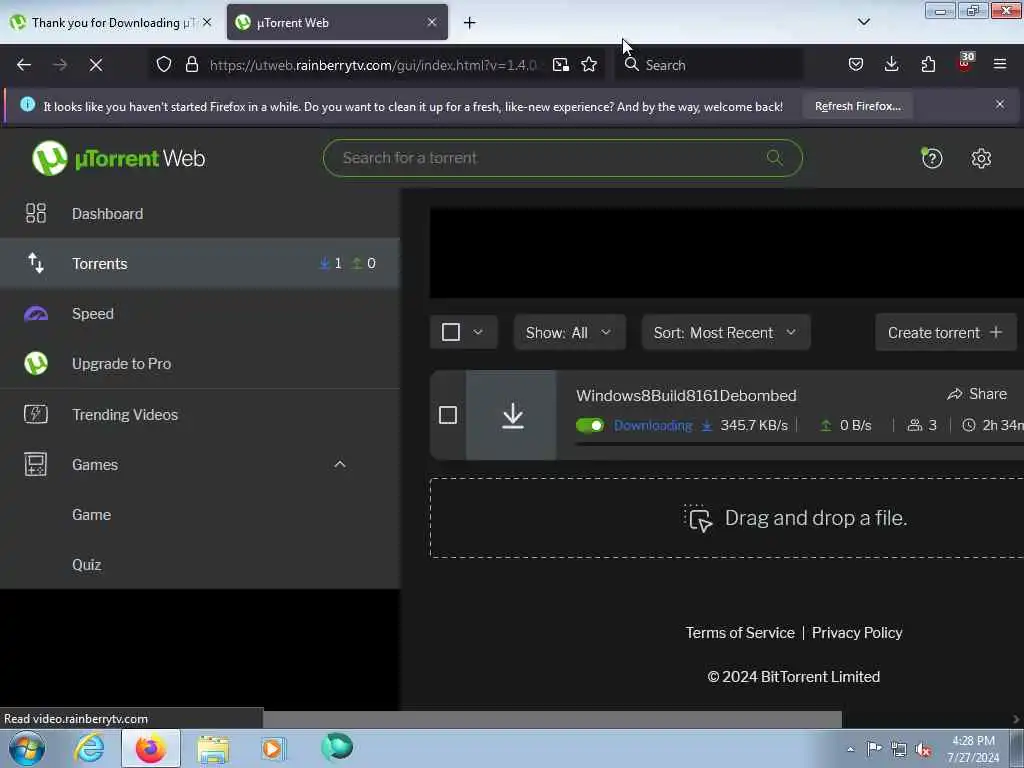The image size is (1024, 768).
Task: Open the Terms of Service link
Action: [x=739, y=632]
